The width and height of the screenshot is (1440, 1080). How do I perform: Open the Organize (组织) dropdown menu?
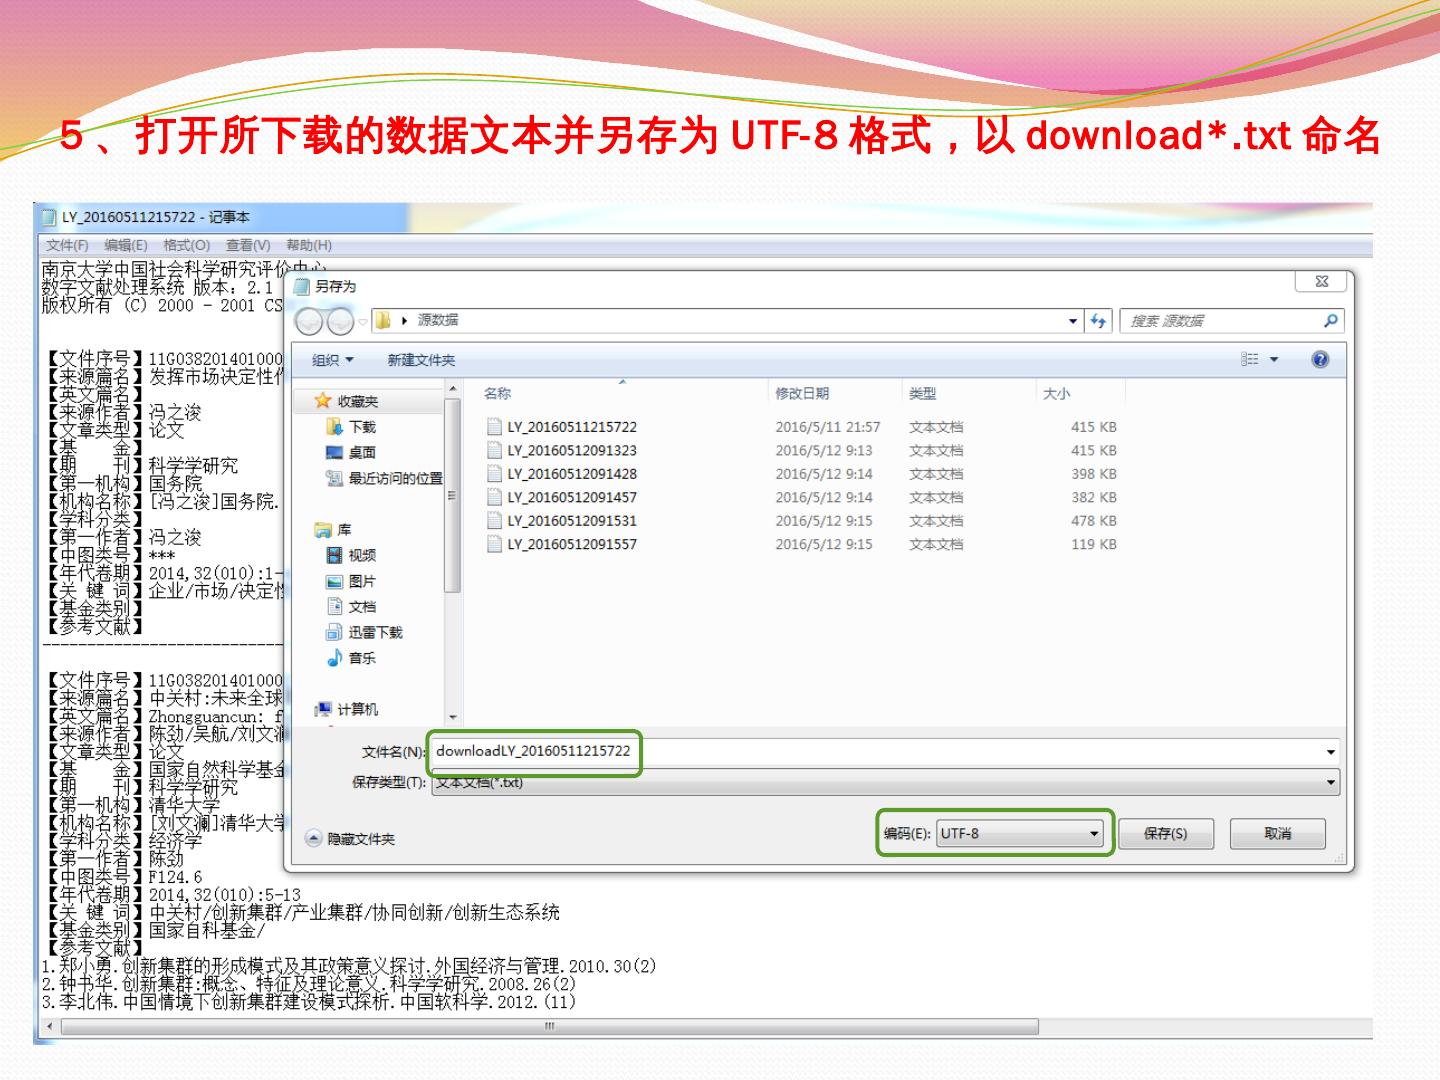coord(332,360)
